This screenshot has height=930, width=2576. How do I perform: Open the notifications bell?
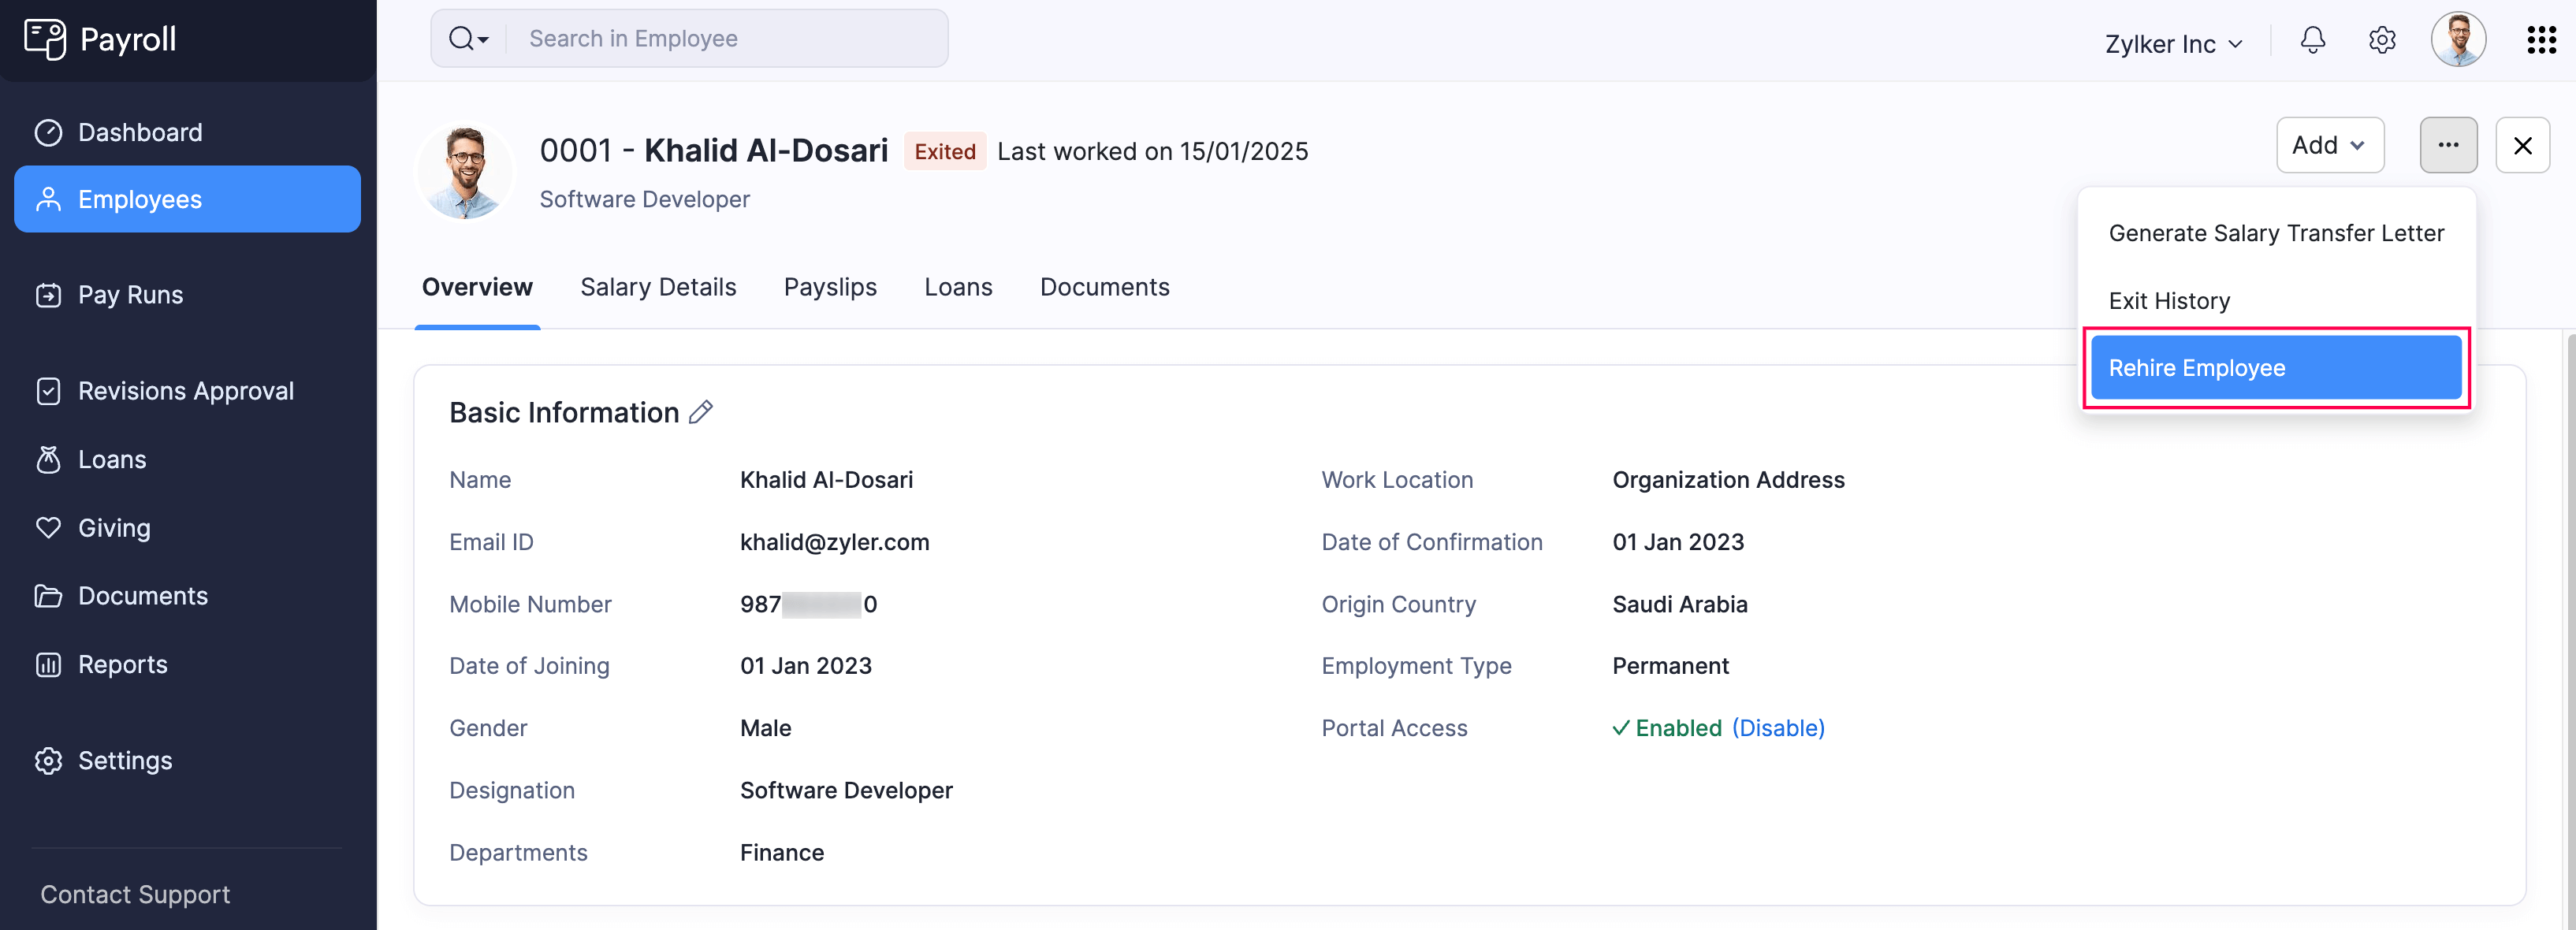[2312, 40]
